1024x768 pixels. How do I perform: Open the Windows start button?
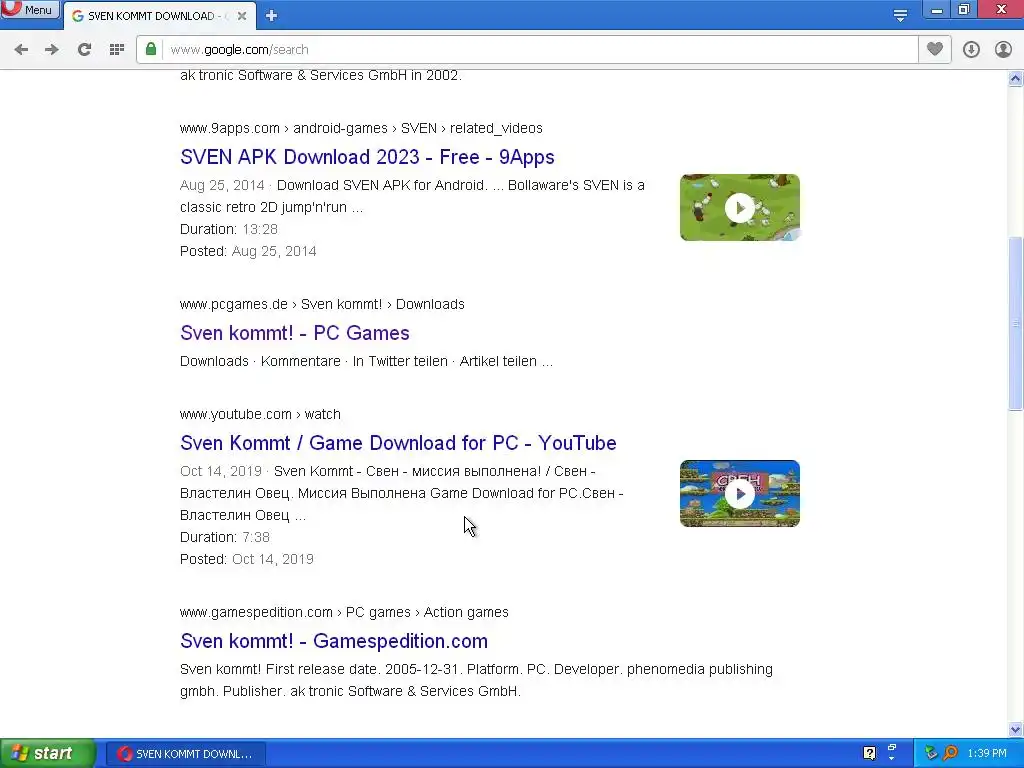(47, 754)
